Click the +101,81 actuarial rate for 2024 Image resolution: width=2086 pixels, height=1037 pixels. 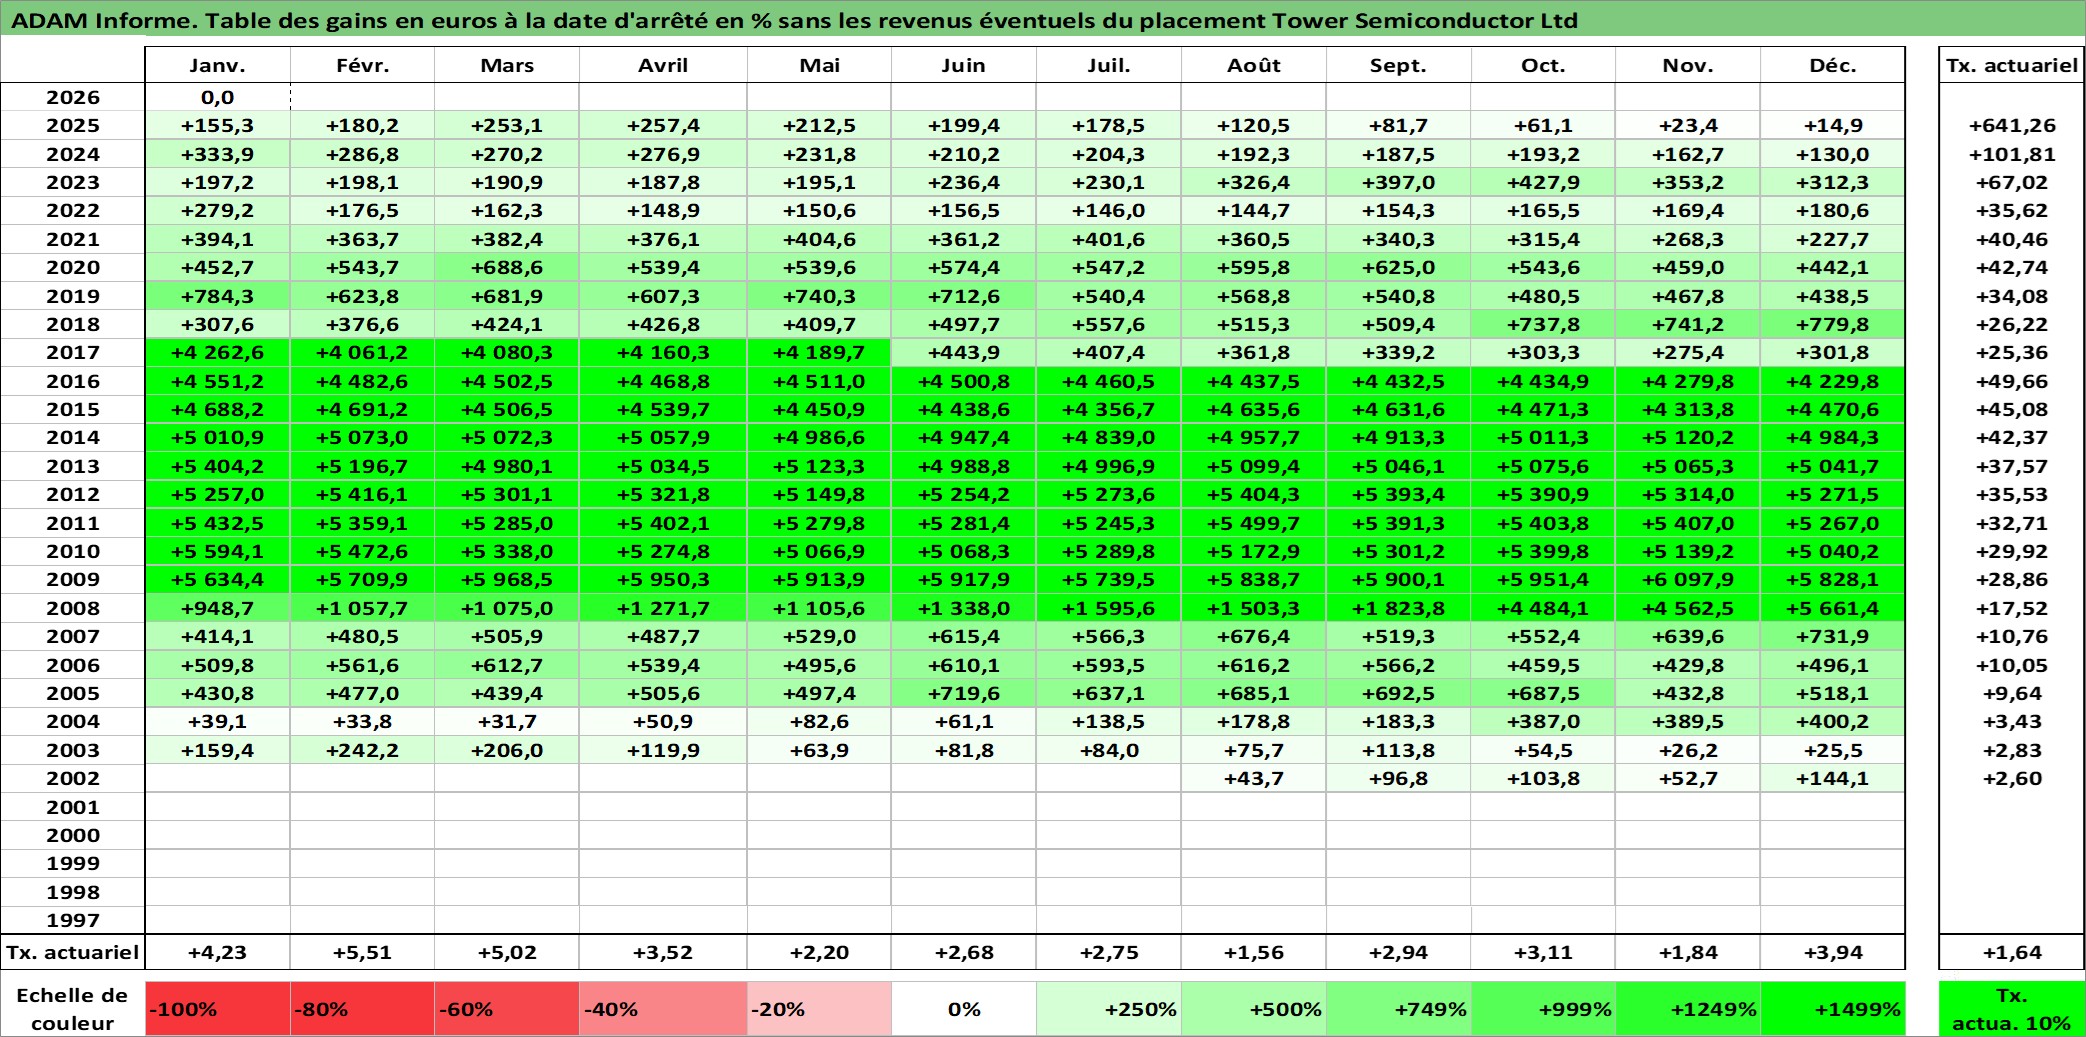point(2012,154)
